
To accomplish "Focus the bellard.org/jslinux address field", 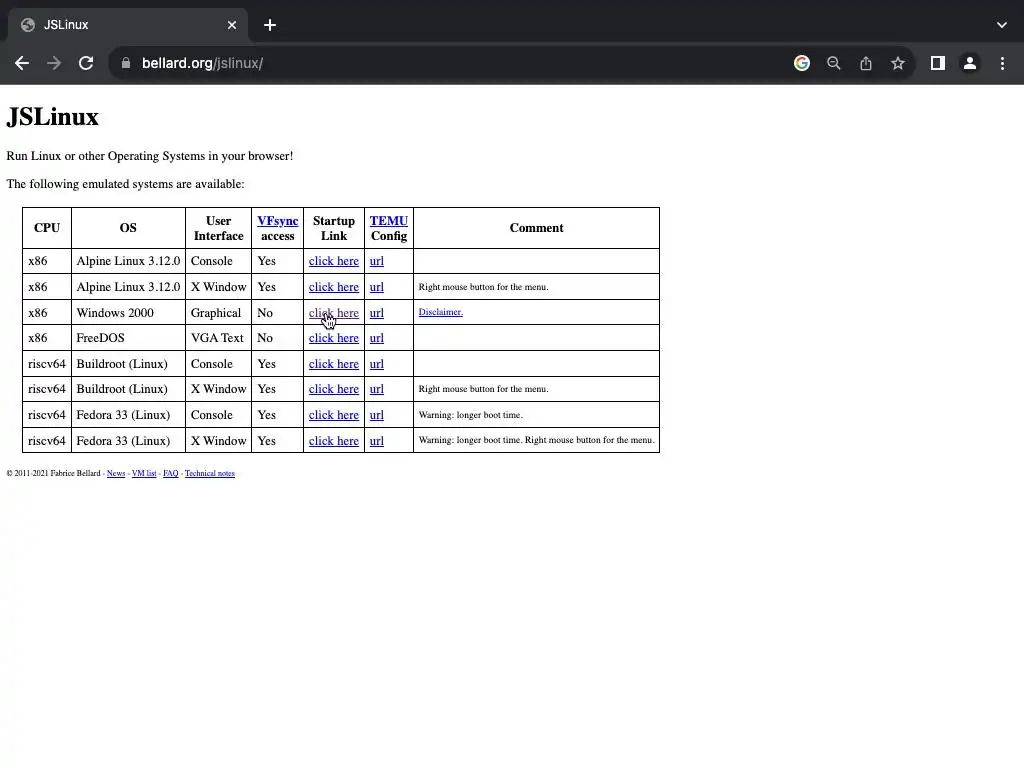I will (451, 63).
